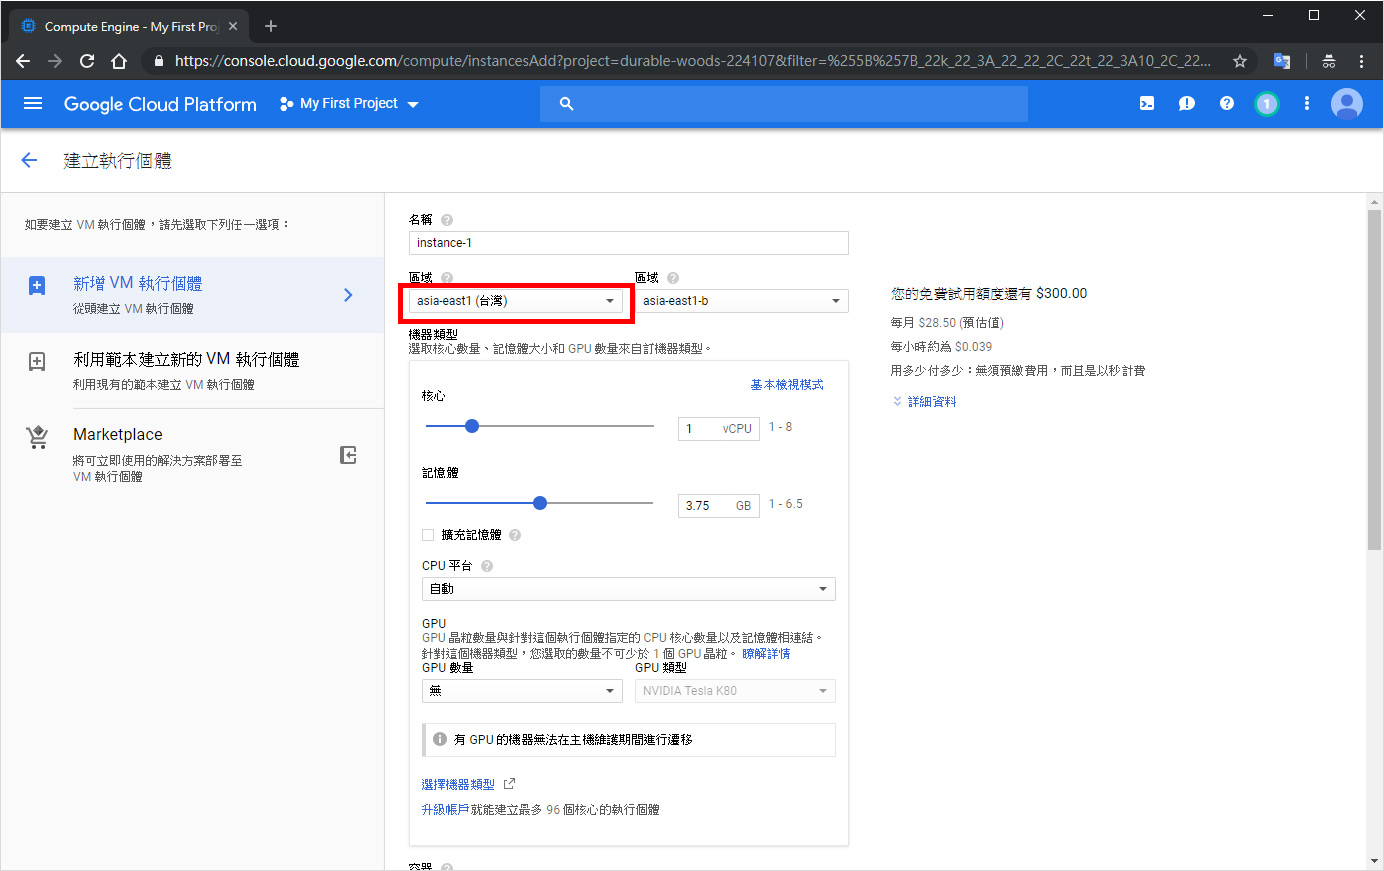The height and width of the screenshot is (871, 1384).
Task: Open the help question mark icon
Action: tap(1227, 103)
